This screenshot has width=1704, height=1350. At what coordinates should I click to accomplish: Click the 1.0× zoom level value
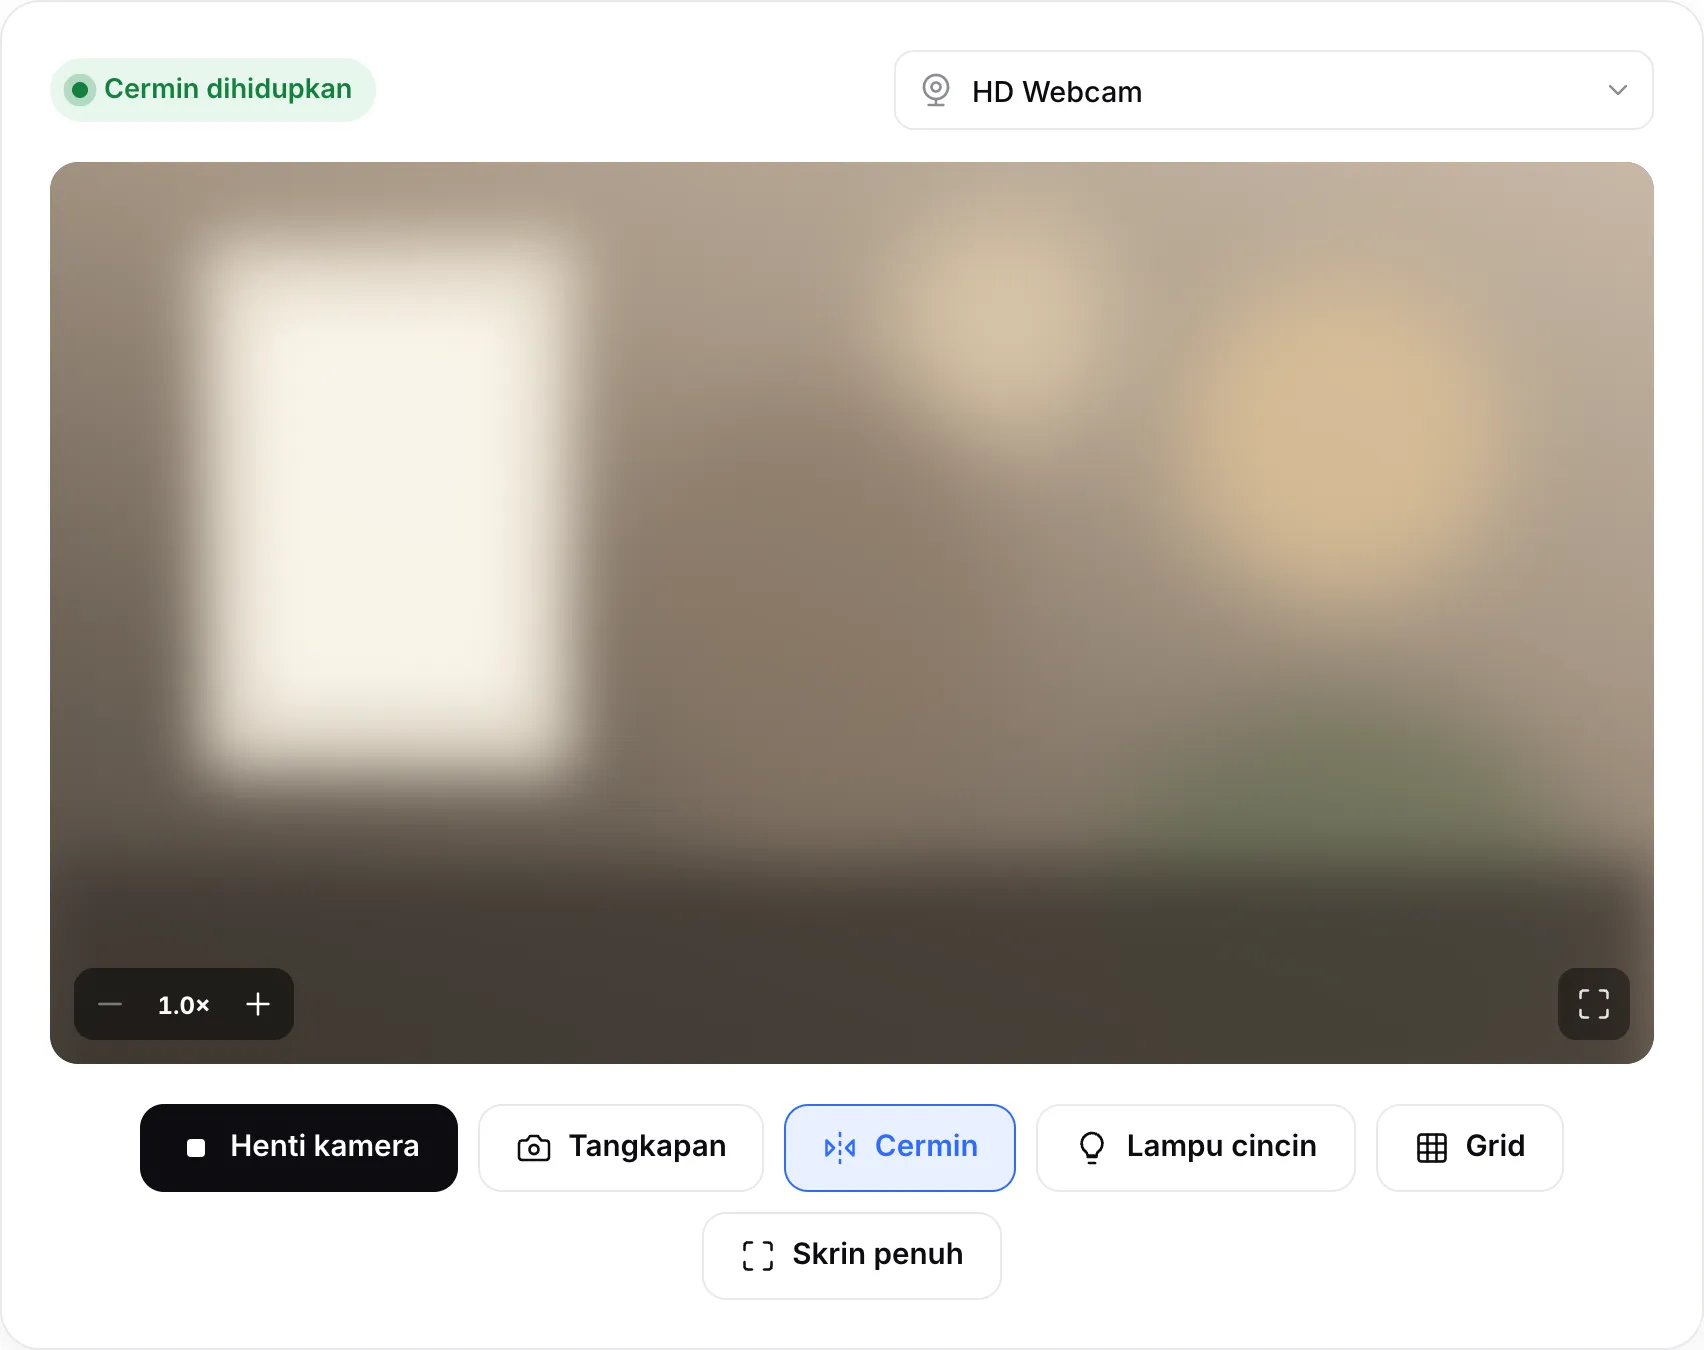pos(184,1004)
